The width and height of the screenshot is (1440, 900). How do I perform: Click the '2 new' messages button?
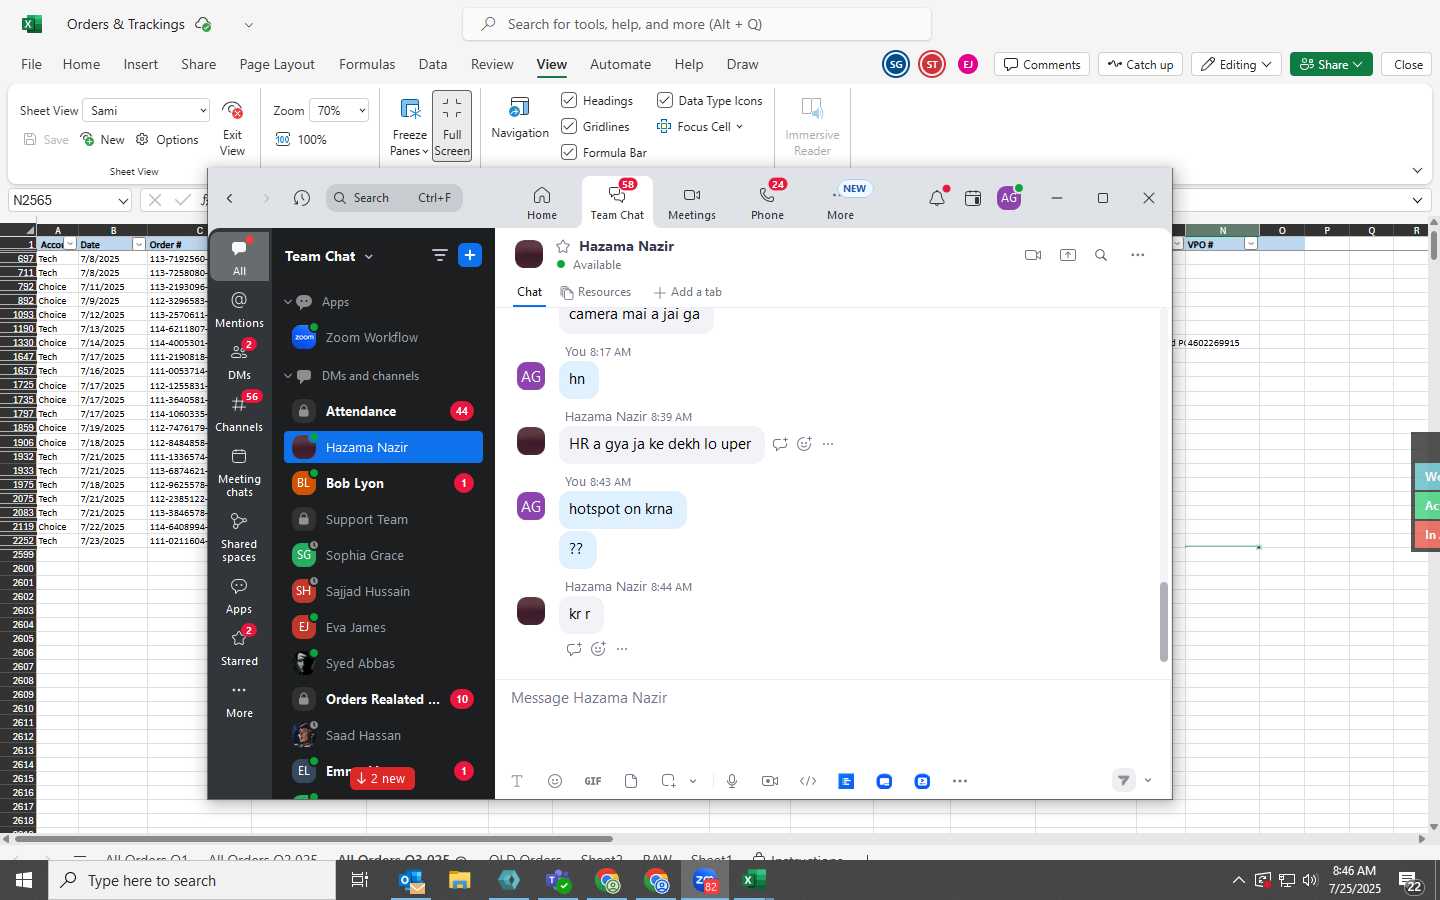coord(382,779)
